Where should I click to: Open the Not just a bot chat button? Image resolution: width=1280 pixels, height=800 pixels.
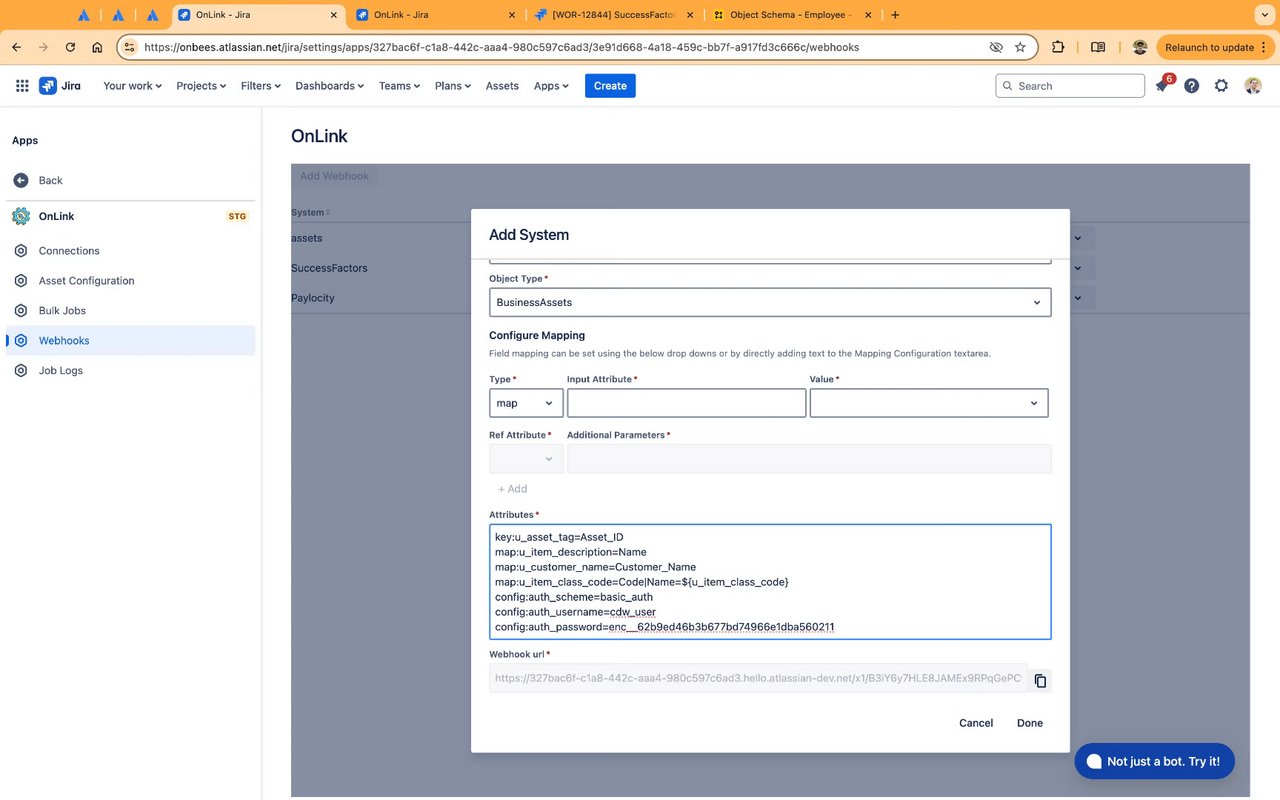point(1154,761)
